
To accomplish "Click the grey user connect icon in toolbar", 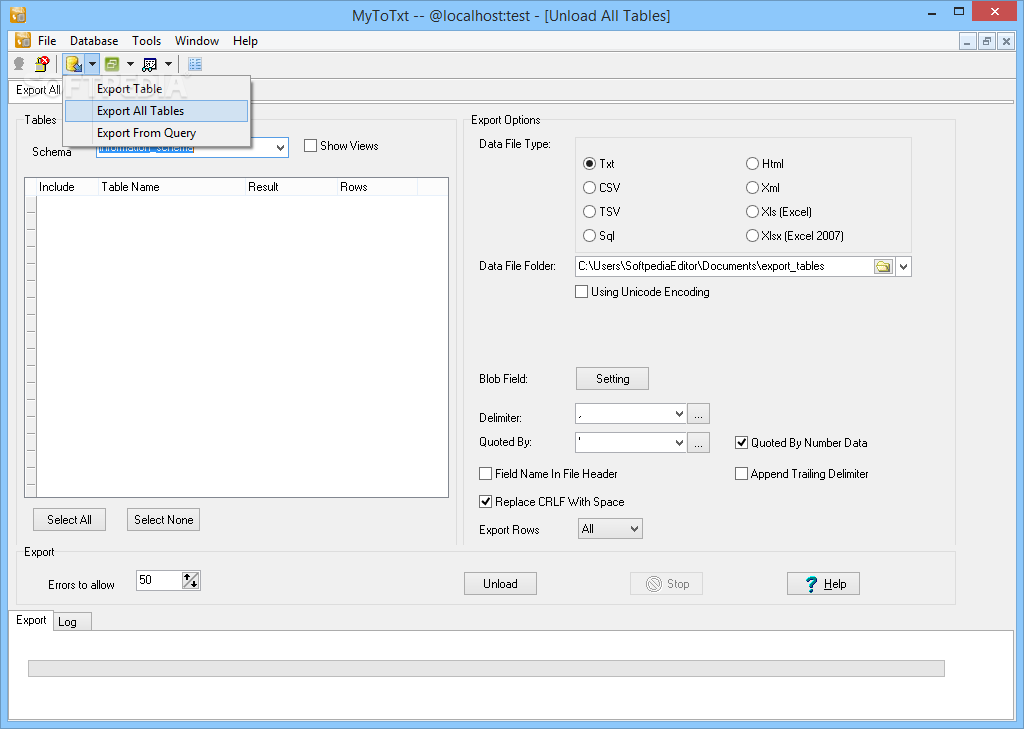I will (x=19, y=64).
